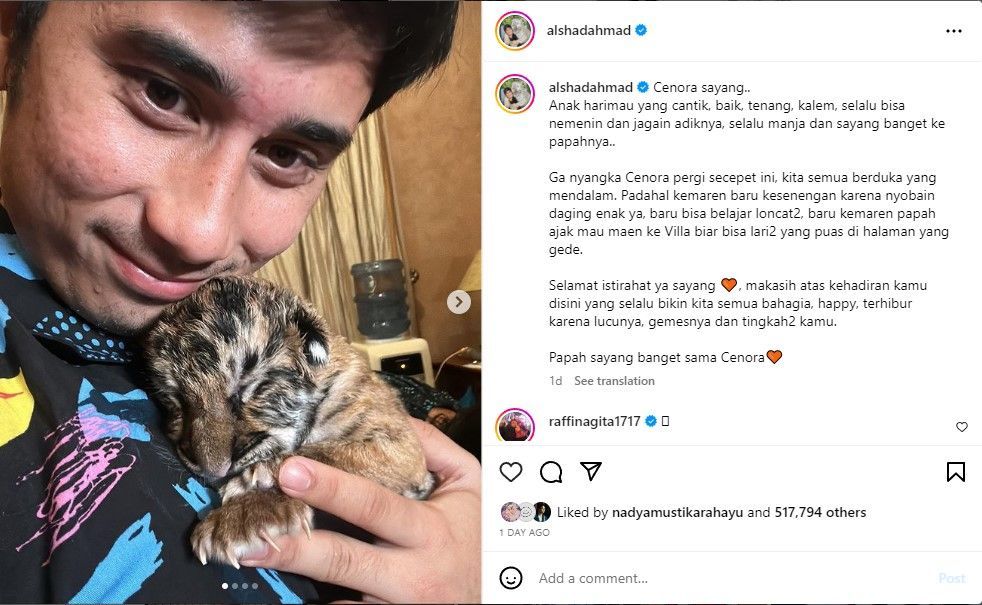
Task: Click raffinagita1717 avatar thumbnail
Action: [515, 425]
